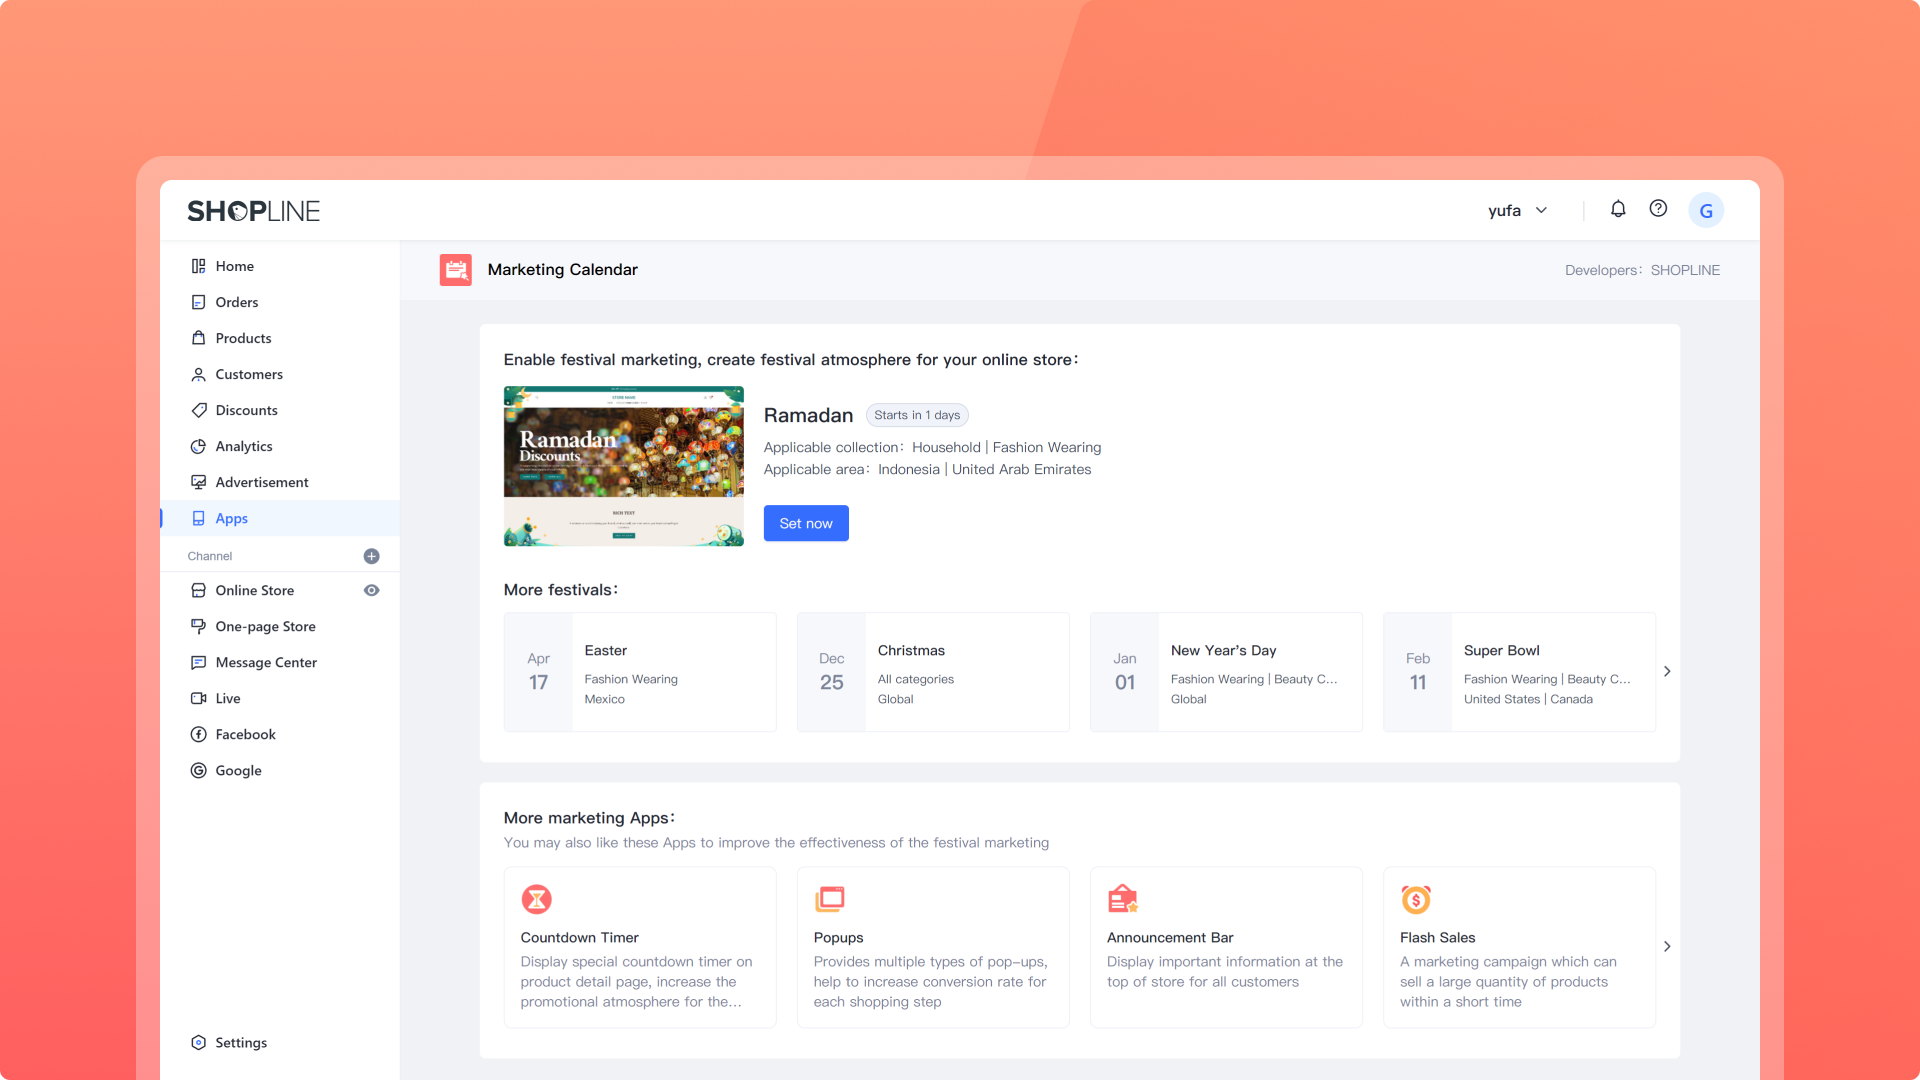Select the Announcement Bar app icon
Screen dimensions: 1920x1080
(1122, 899)
